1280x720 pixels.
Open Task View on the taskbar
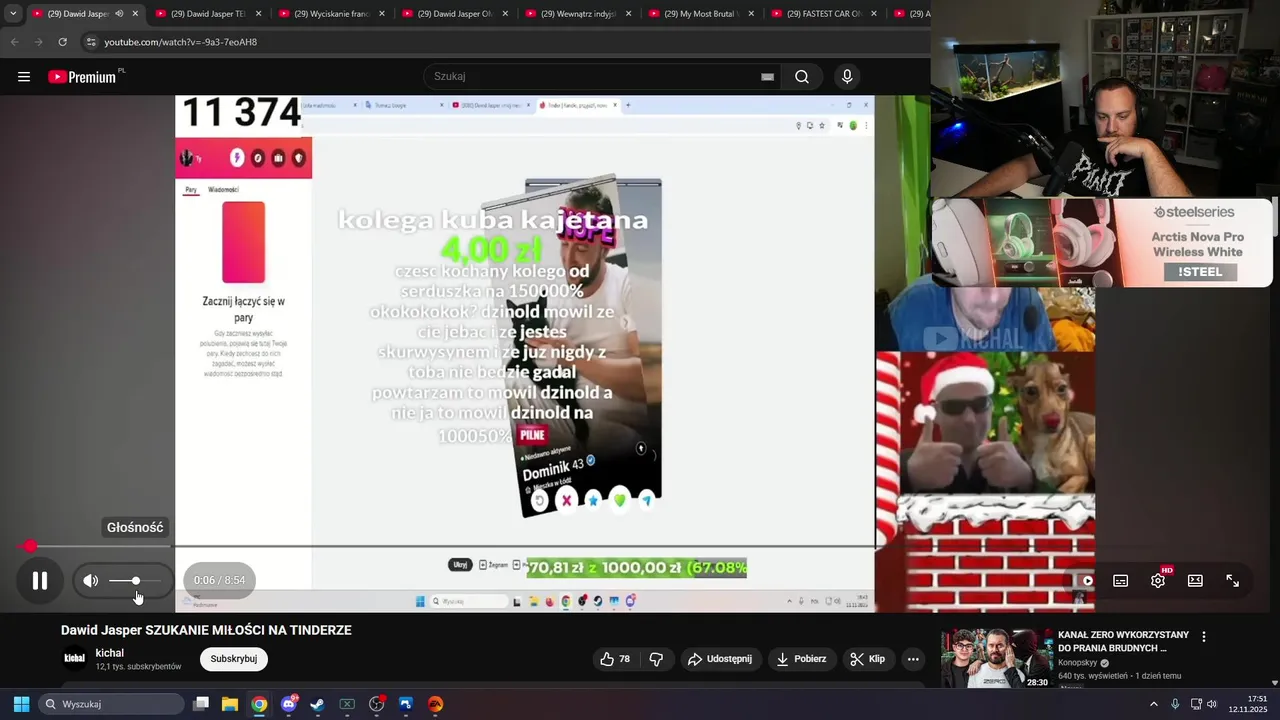coord(201,704)
